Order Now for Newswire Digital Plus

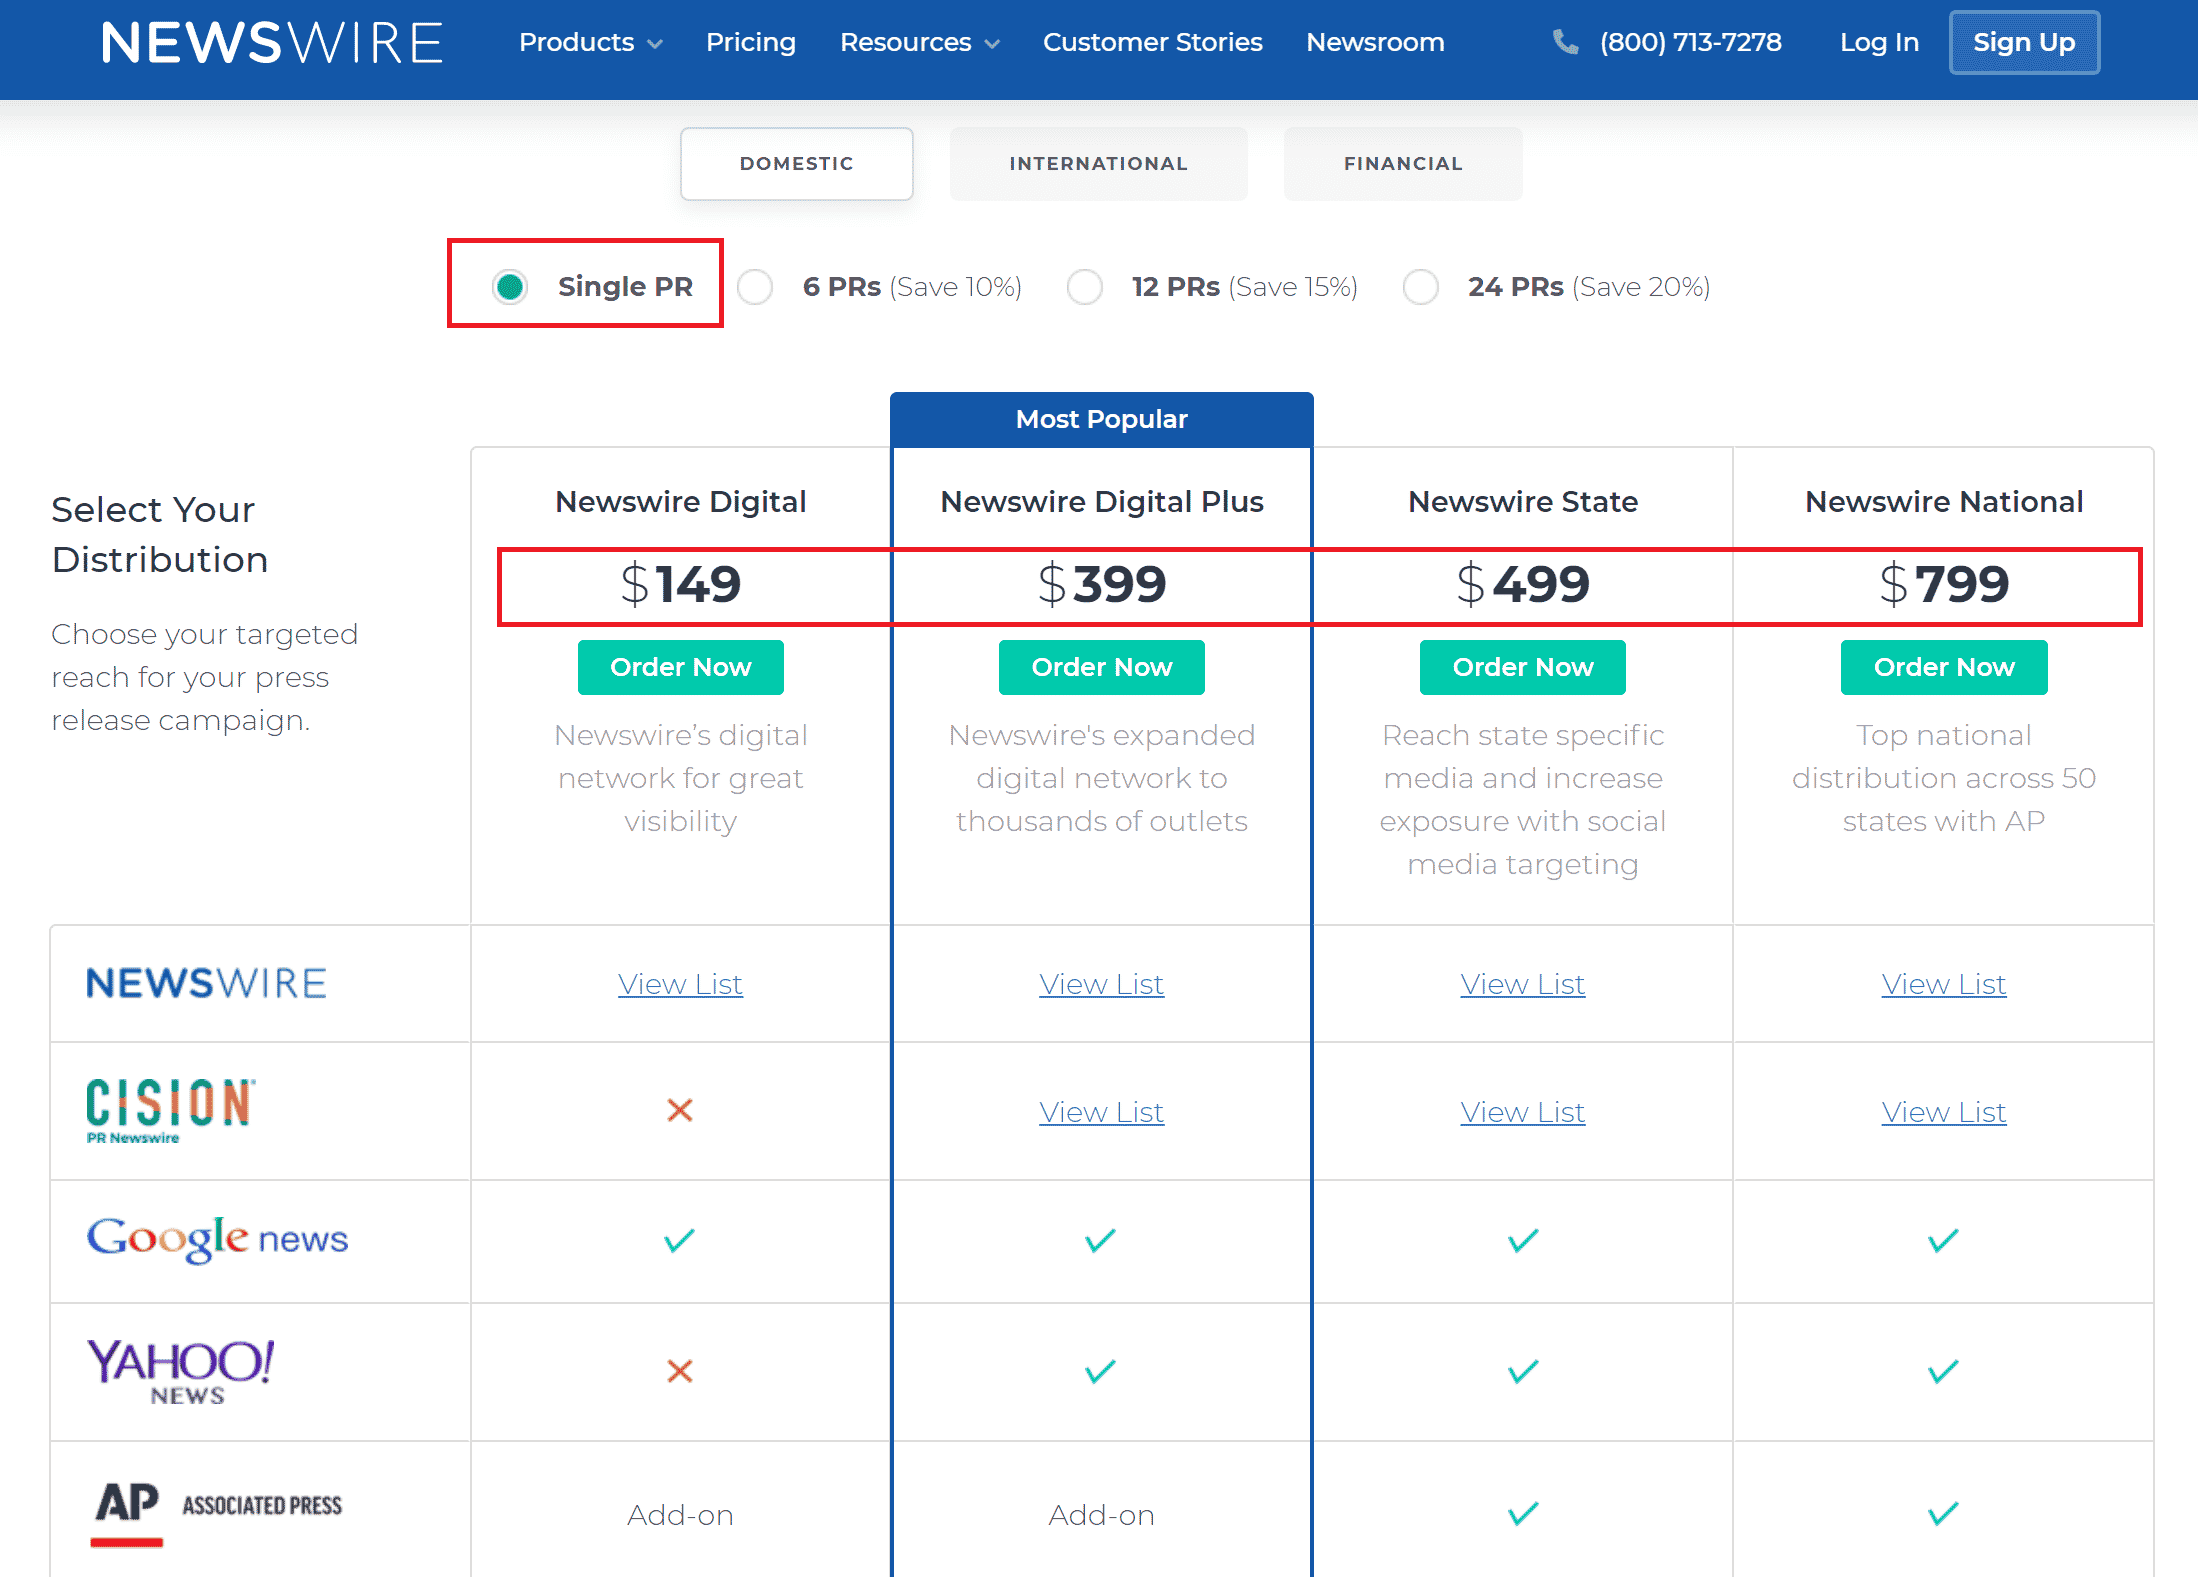point(1101,667)
